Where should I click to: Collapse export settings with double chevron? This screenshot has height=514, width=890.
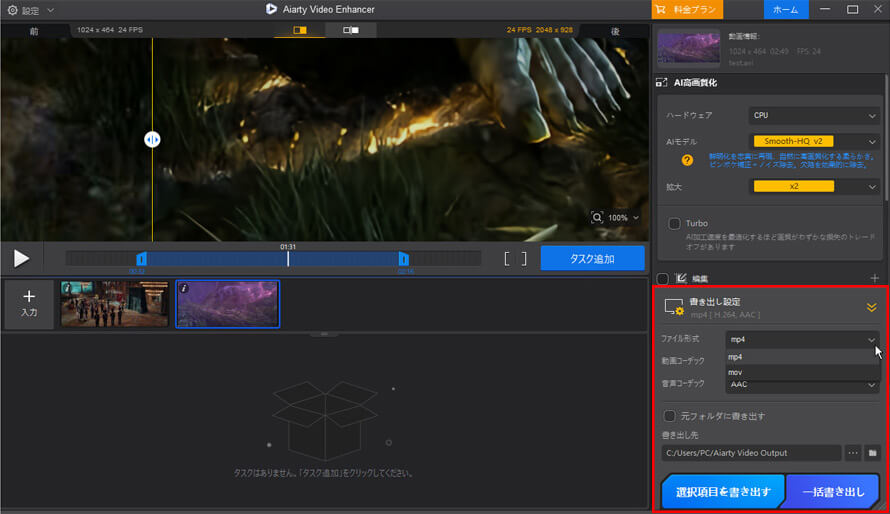871,307
